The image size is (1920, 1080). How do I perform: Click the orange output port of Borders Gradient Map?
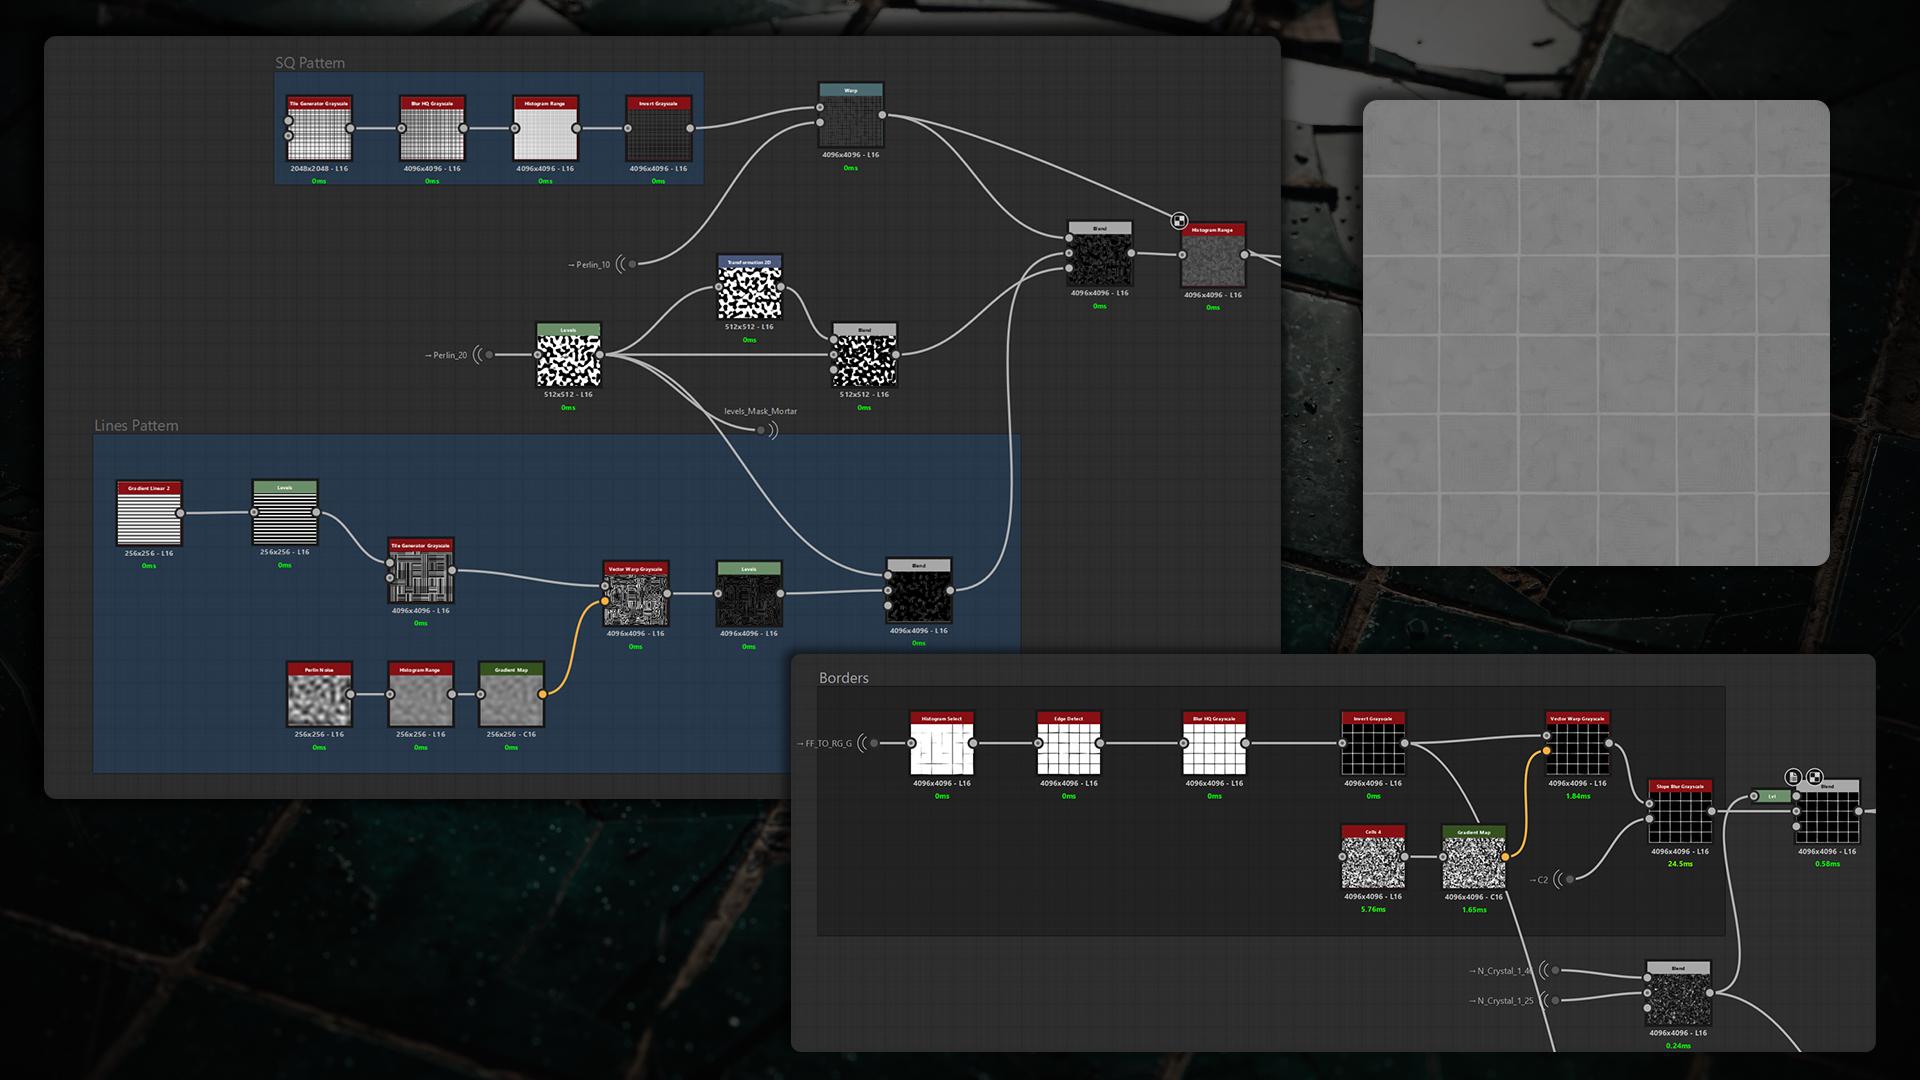coord(1505,857)
